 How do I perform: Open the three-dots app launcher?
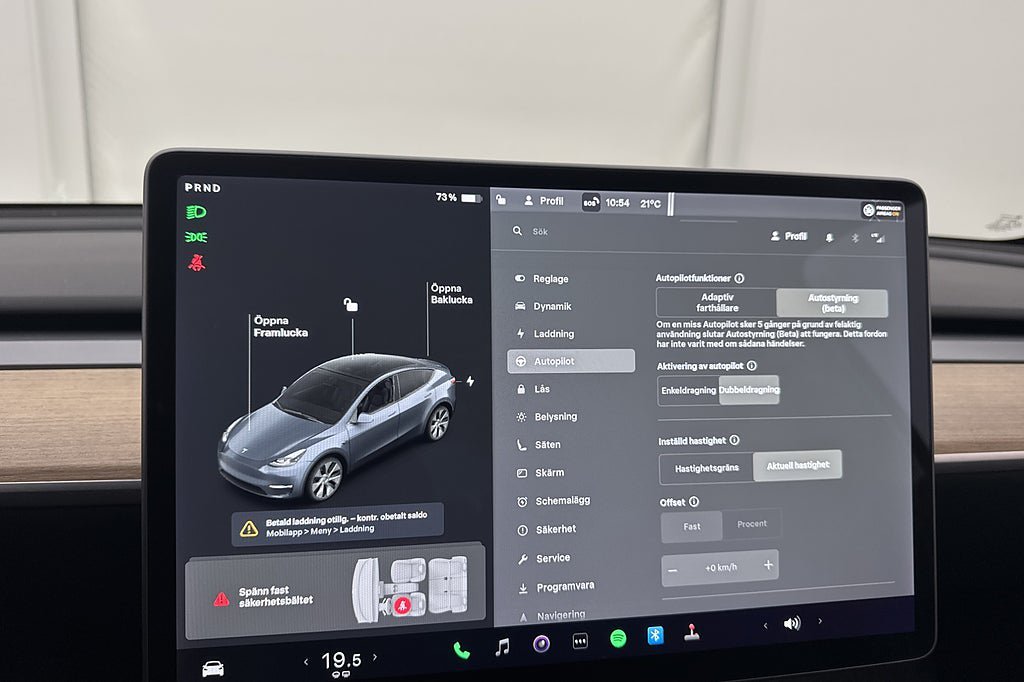pos(580,641)
